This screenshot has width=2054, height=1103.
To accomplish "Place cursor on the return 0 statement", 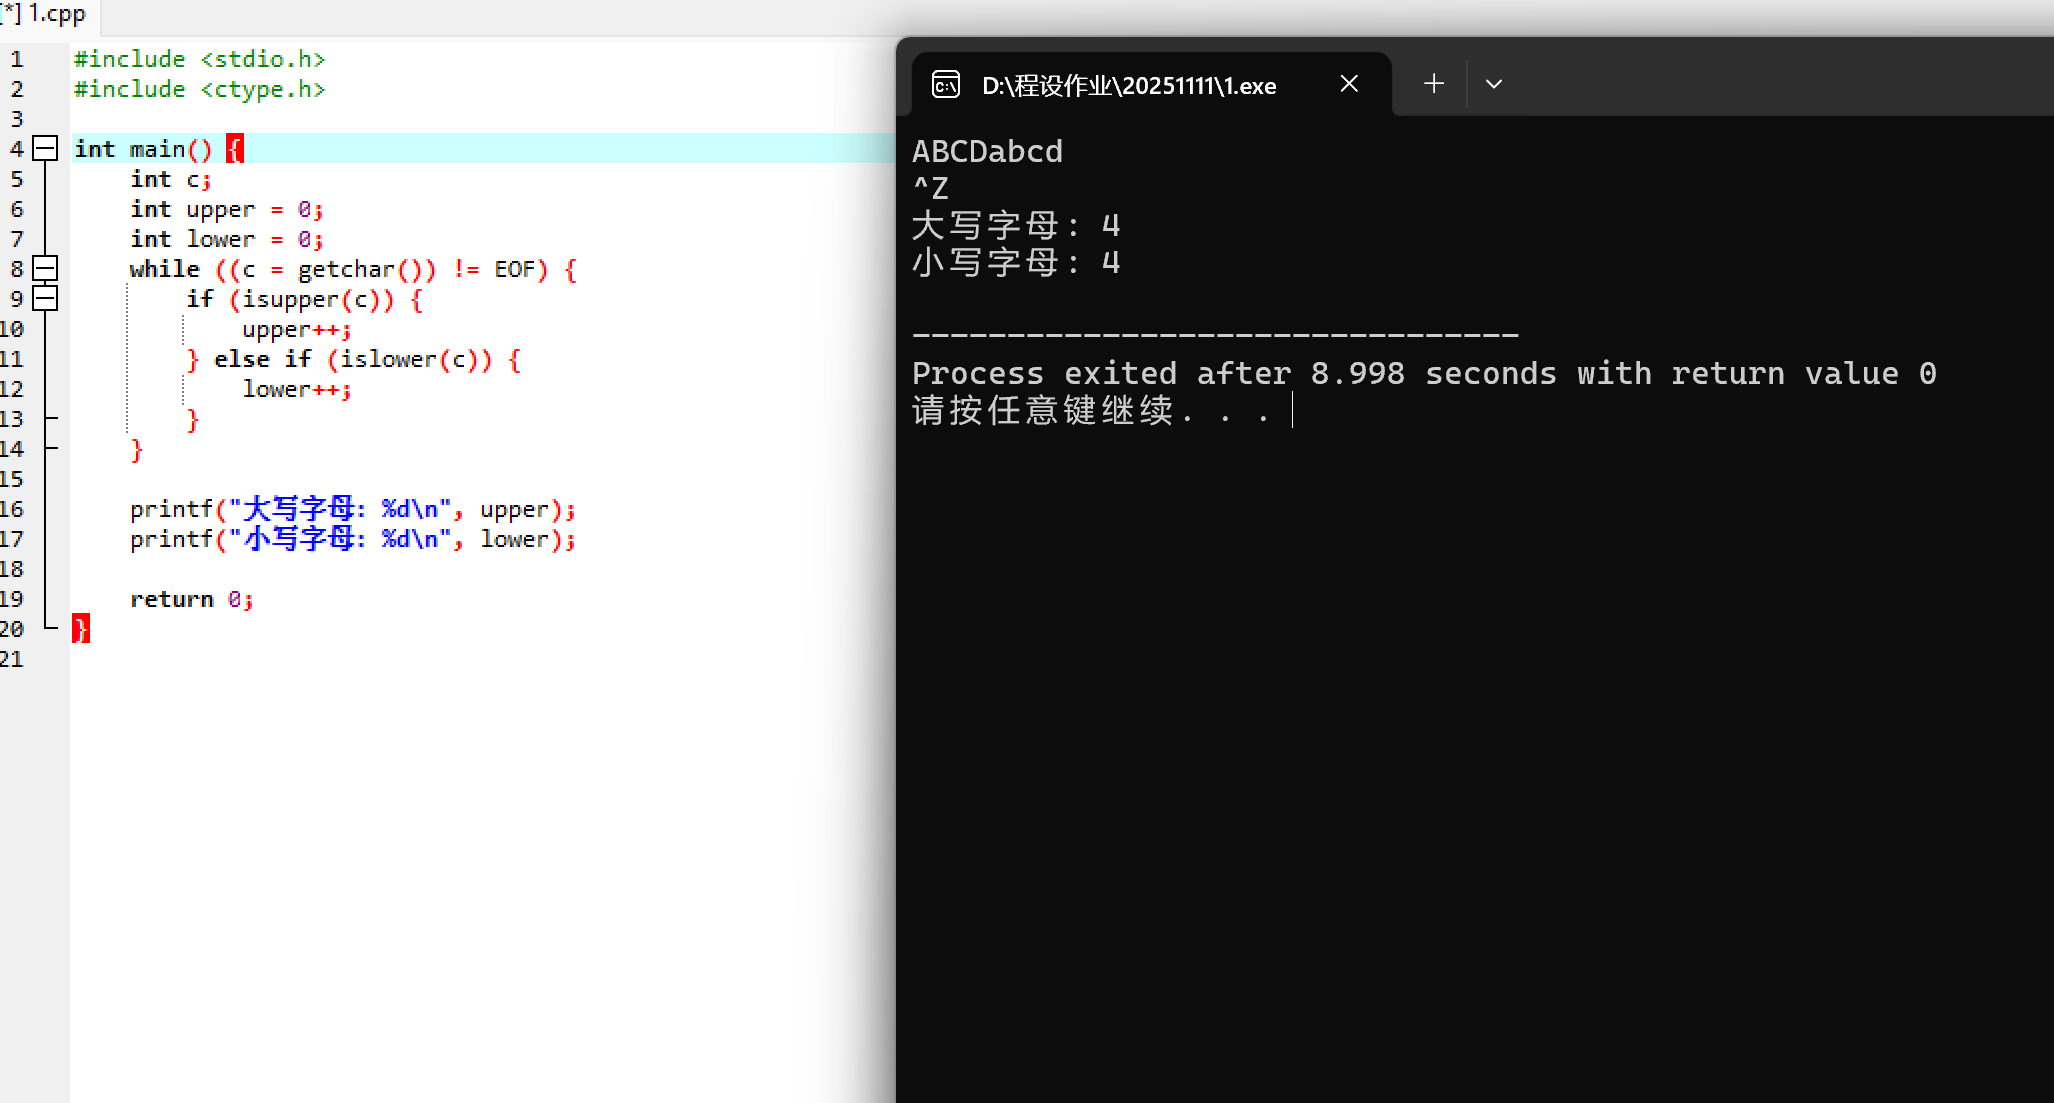I will point(190,600).
